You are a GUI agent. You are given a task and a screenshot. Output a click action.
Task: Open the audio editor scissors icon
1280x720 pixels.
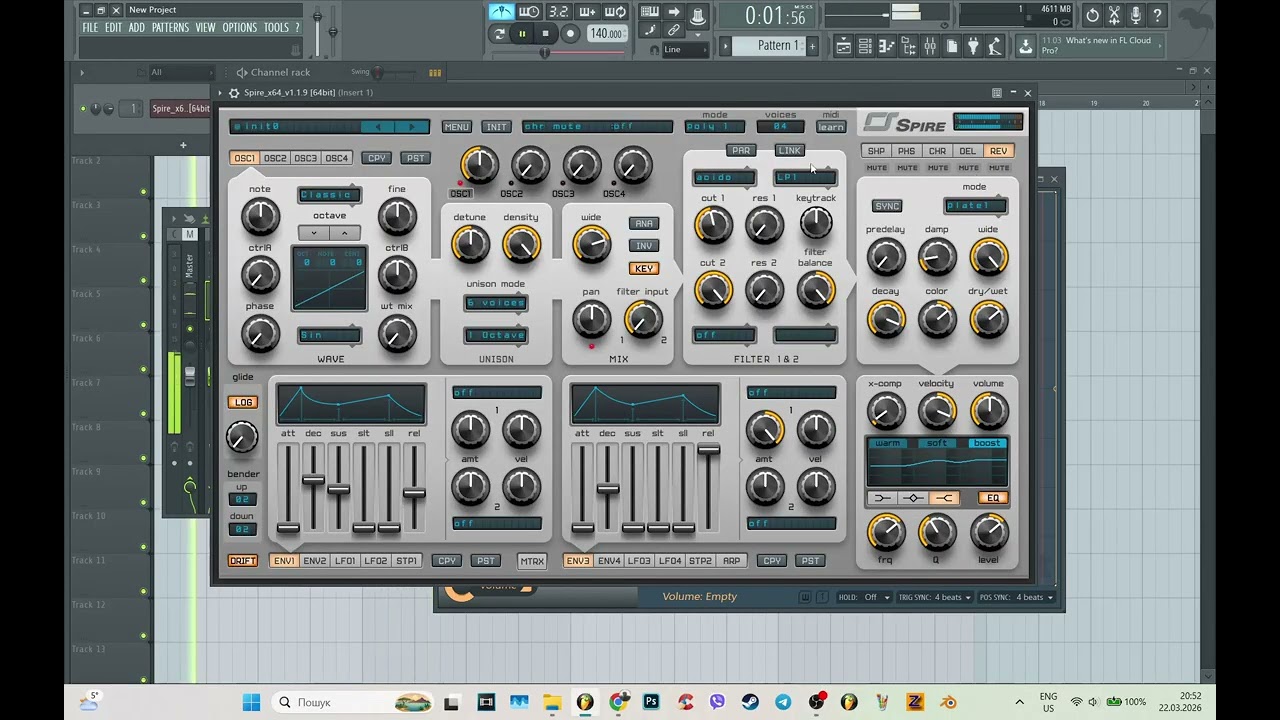(1114, 16)
